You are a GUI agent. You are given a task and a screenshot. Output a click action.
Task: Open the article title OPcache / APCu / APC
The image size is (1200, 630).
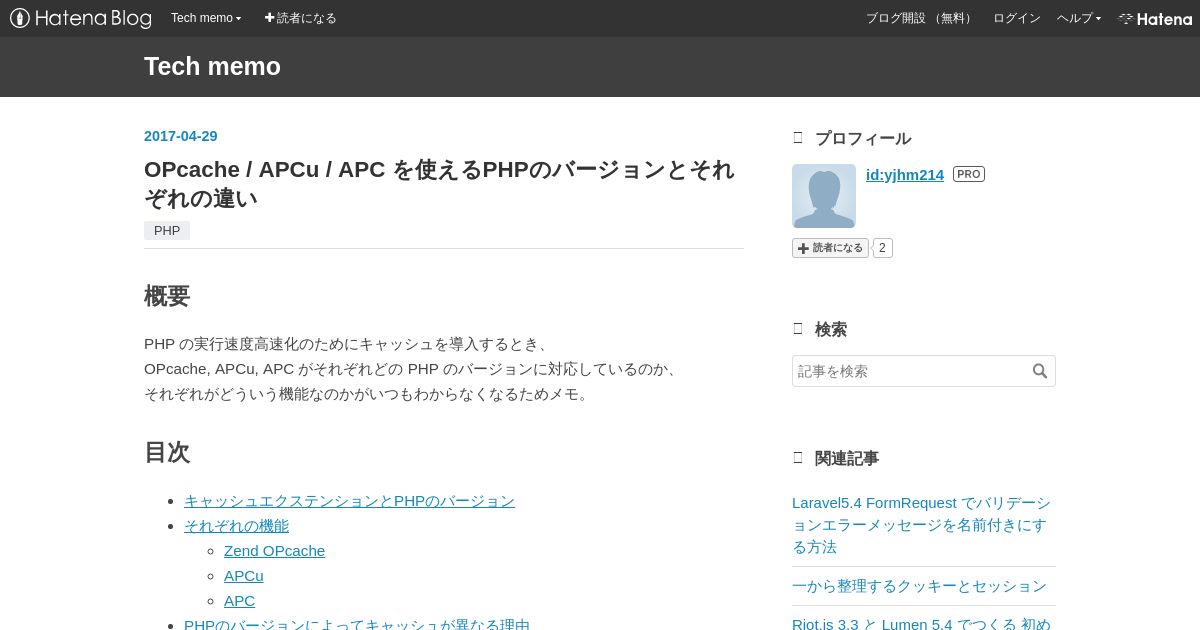point(440,184)
